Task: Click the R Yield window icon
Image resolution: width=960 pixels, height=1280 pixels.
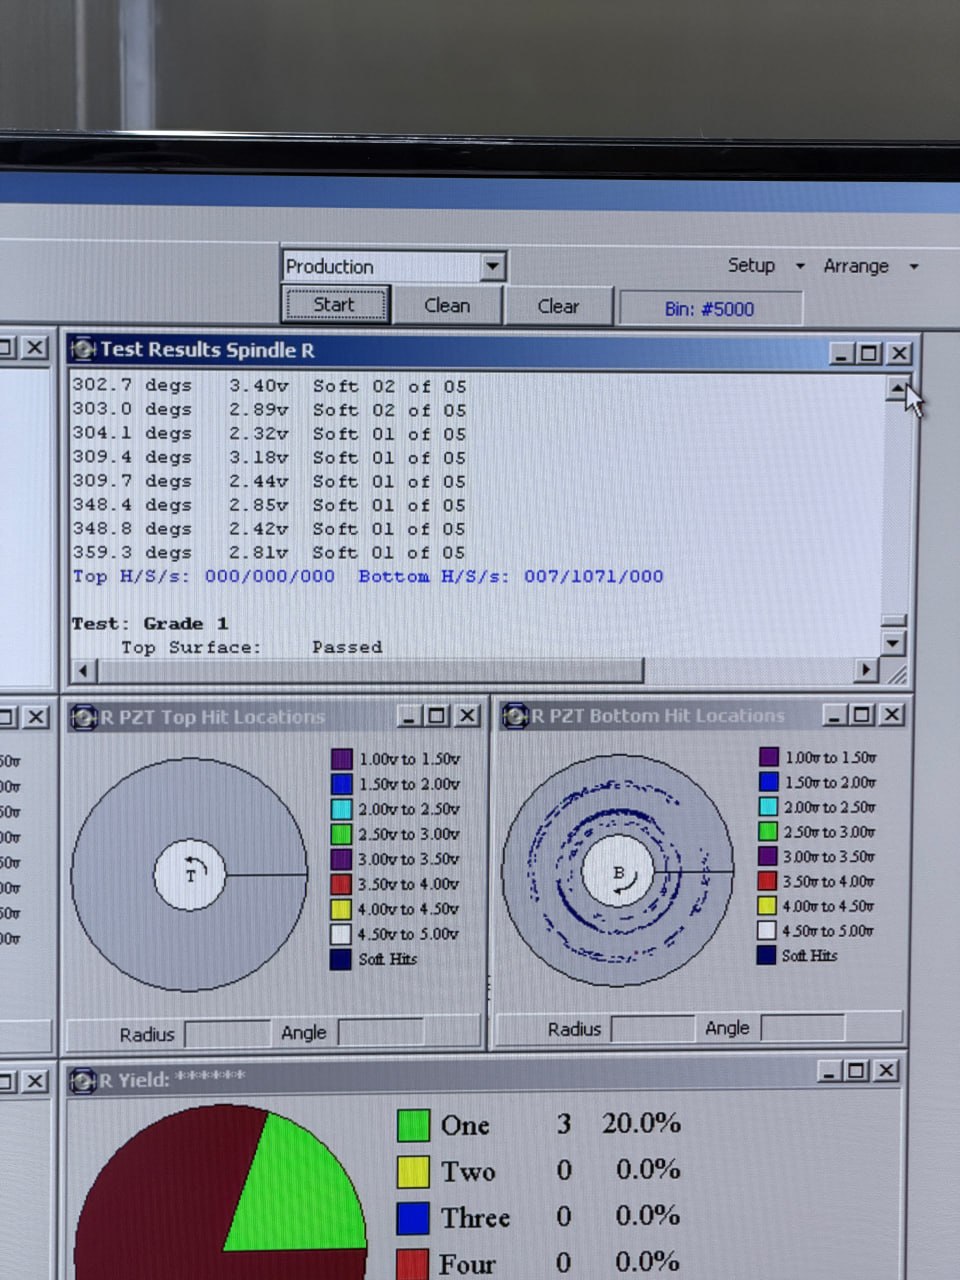Action: [x=84, y=1081]
